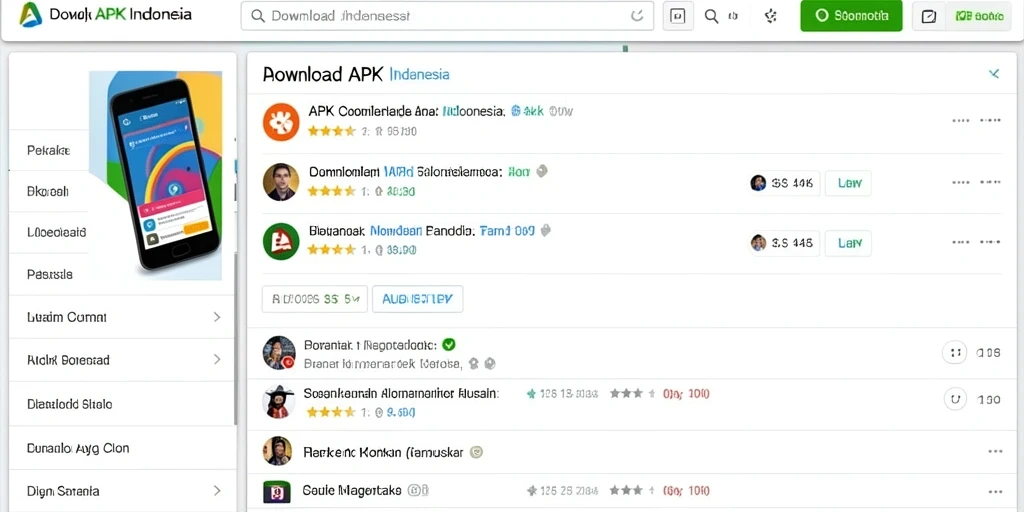Click the sidebar vertical scrollbar
This screenshot has height=512, width=1024.
click(235, 336)
